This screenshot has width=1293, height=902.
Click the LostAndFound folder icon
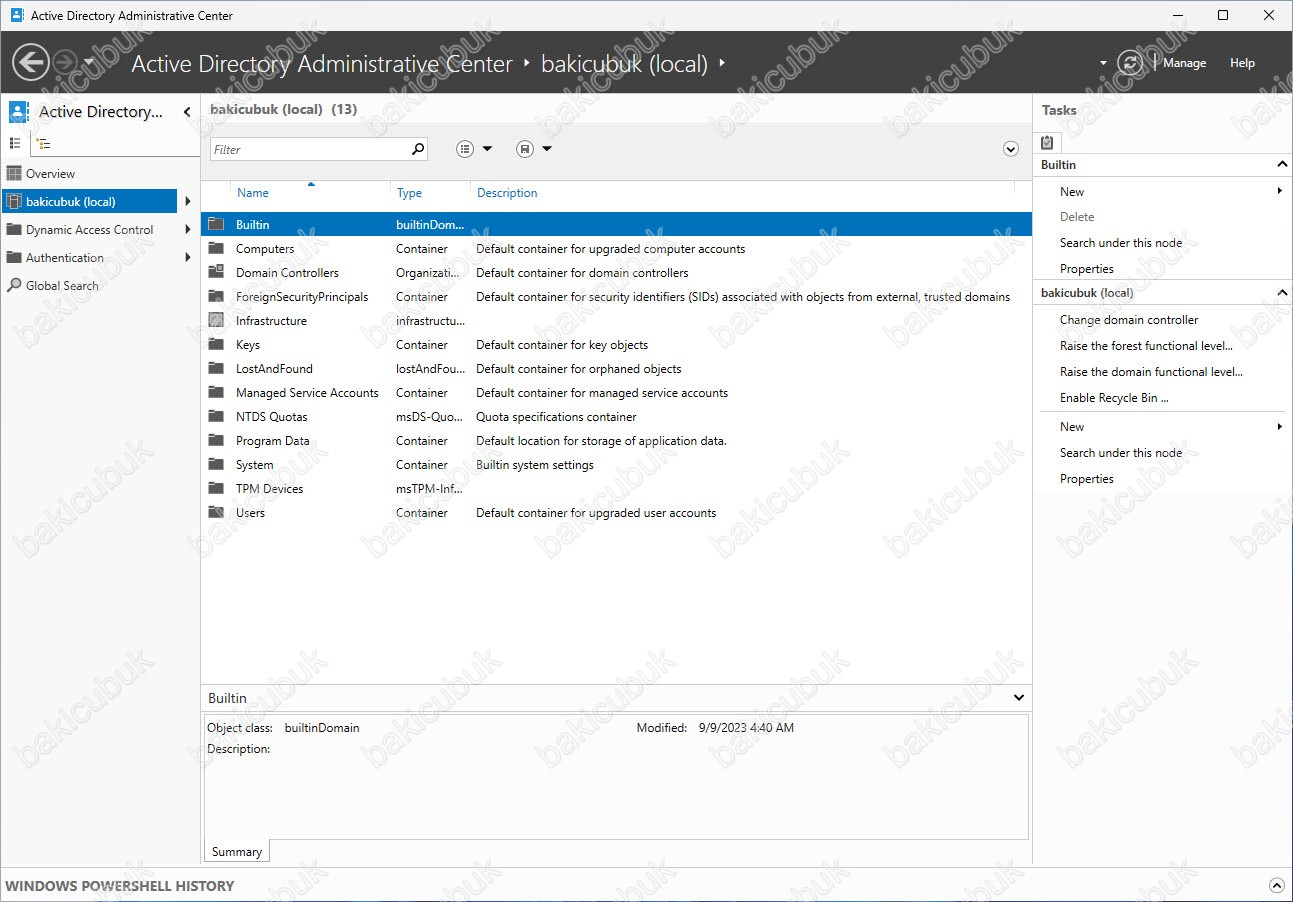click(216, 369)
